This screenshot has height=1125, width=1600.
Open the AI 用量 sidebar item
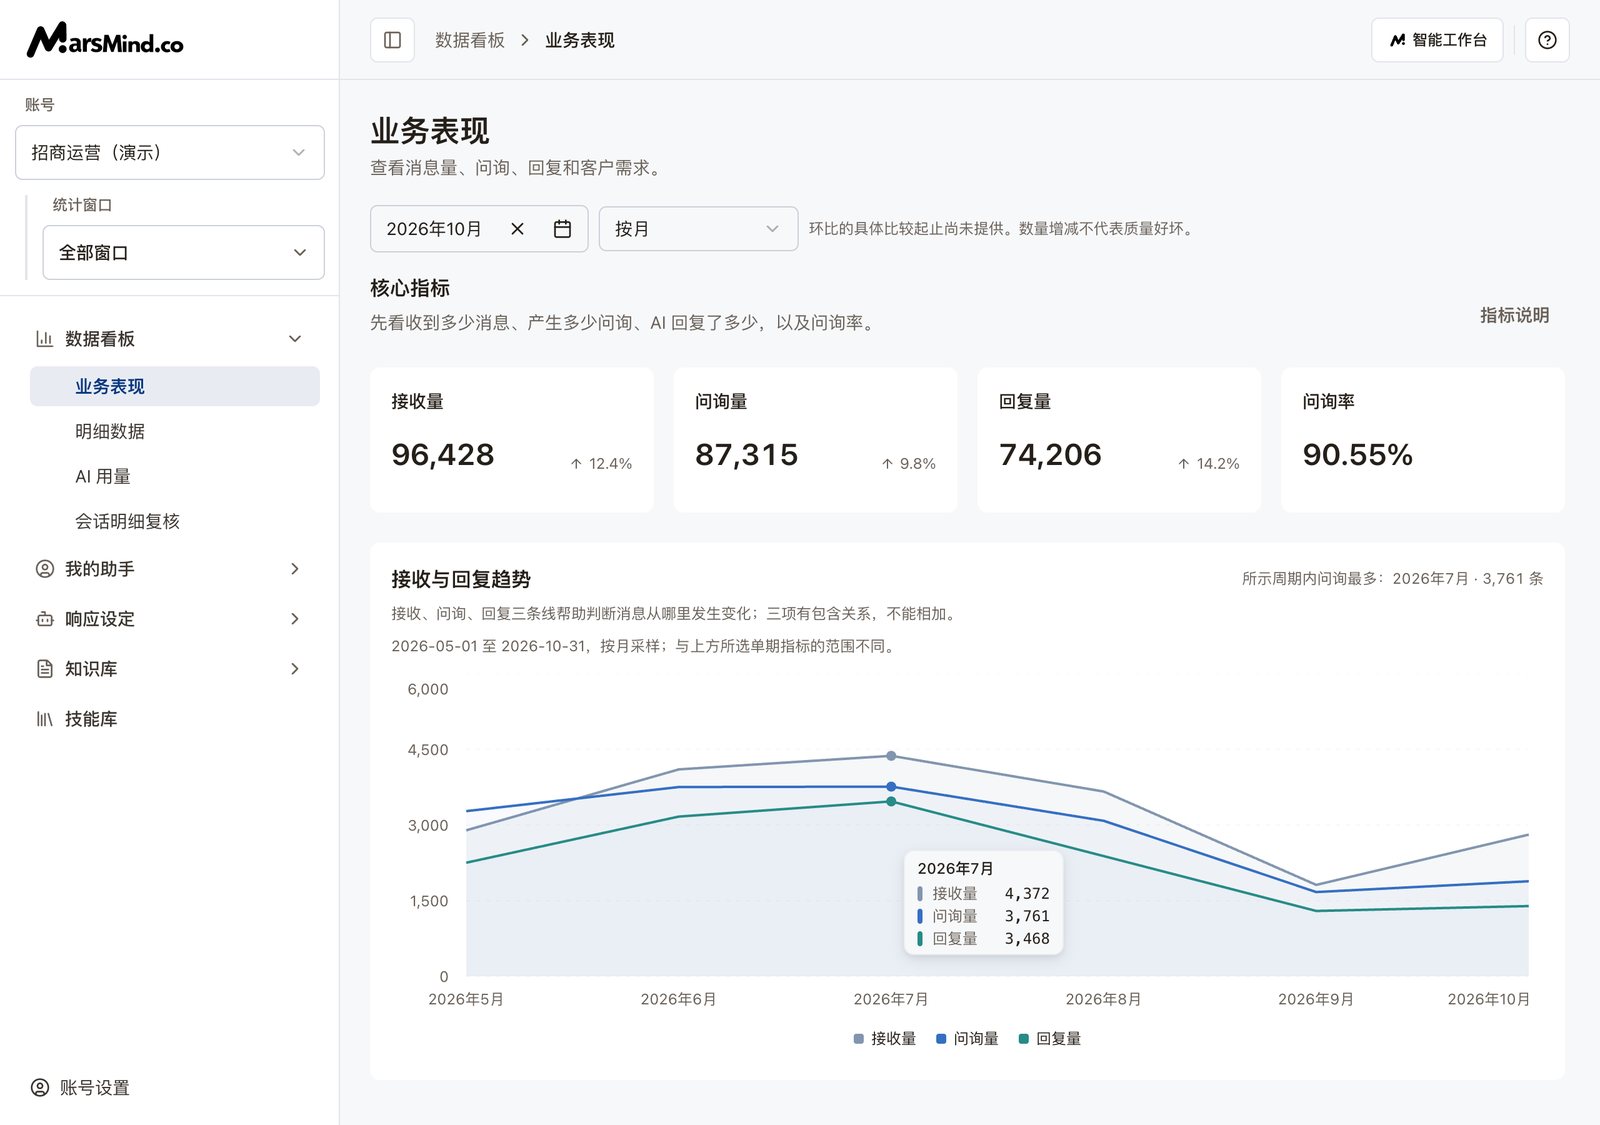tap(175, 476)
